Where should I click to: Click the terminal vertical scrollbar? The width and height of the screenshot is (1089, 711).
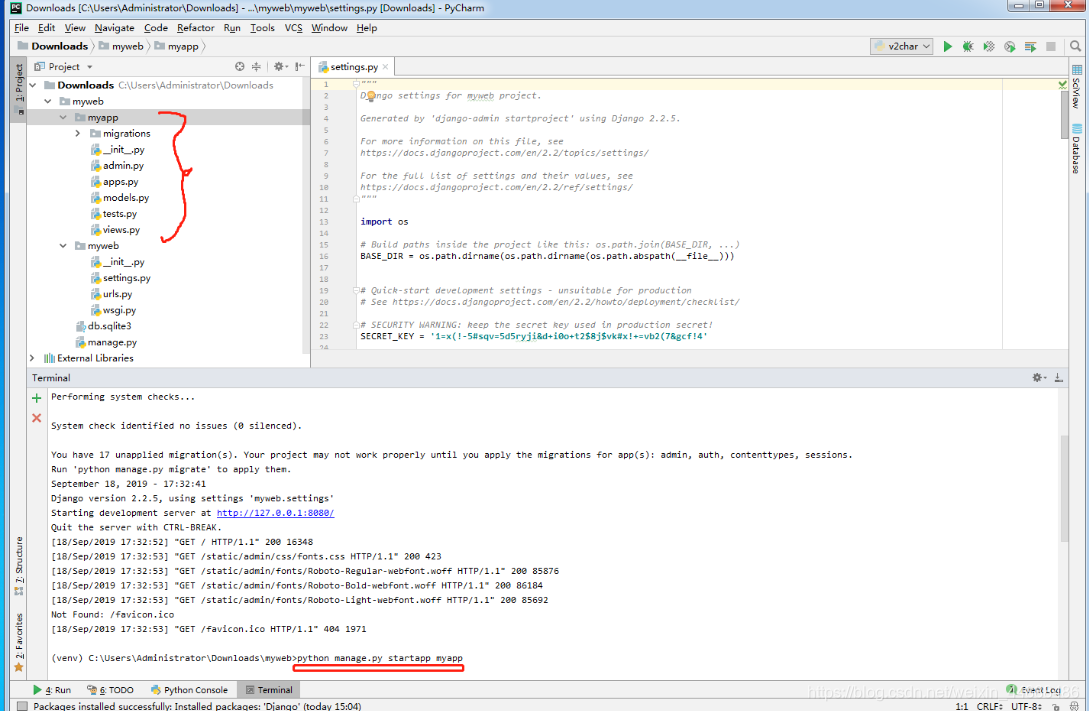(x=1064, y=487)
